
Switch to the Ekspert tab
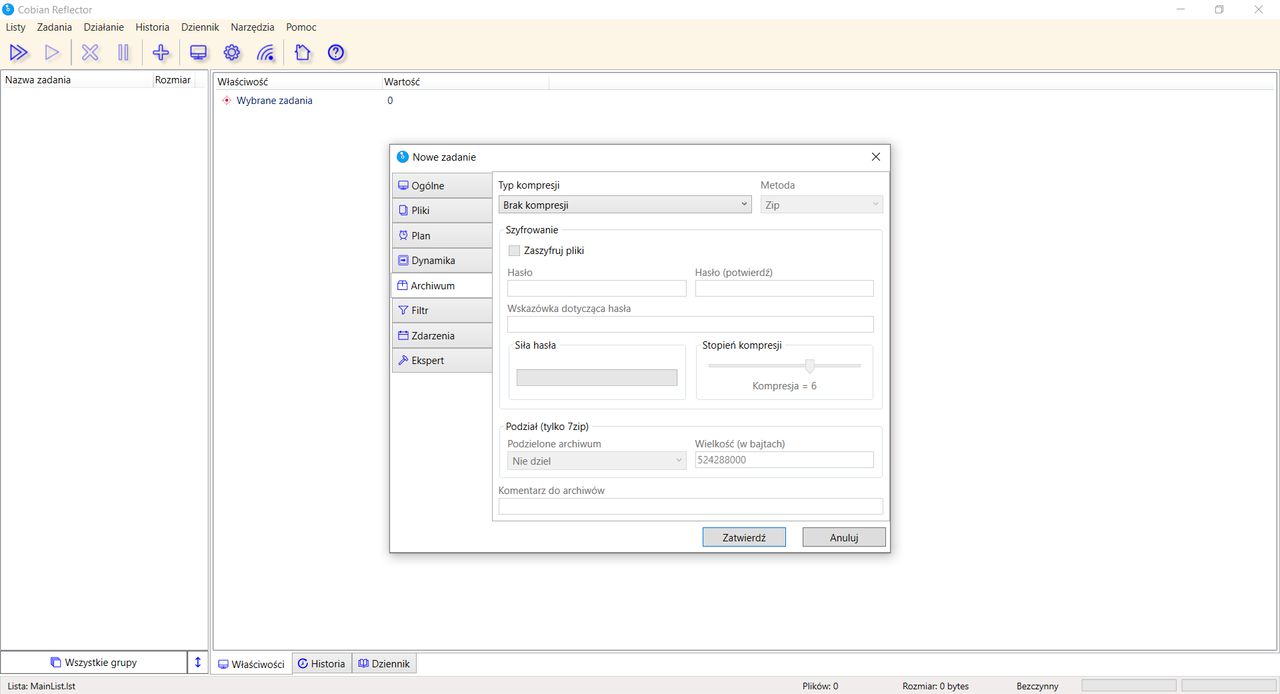click(442, 360)
